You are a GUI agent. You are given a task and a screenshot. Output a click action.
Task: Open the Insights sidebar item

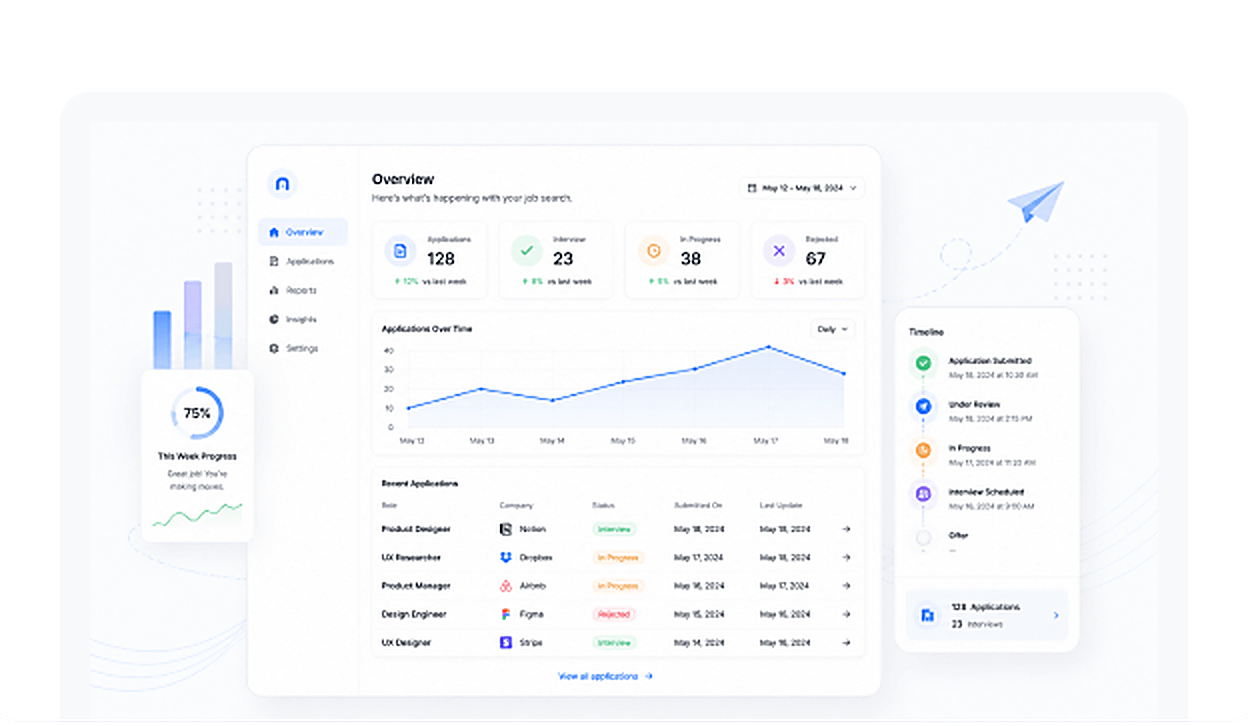click(x=303, y=319)
